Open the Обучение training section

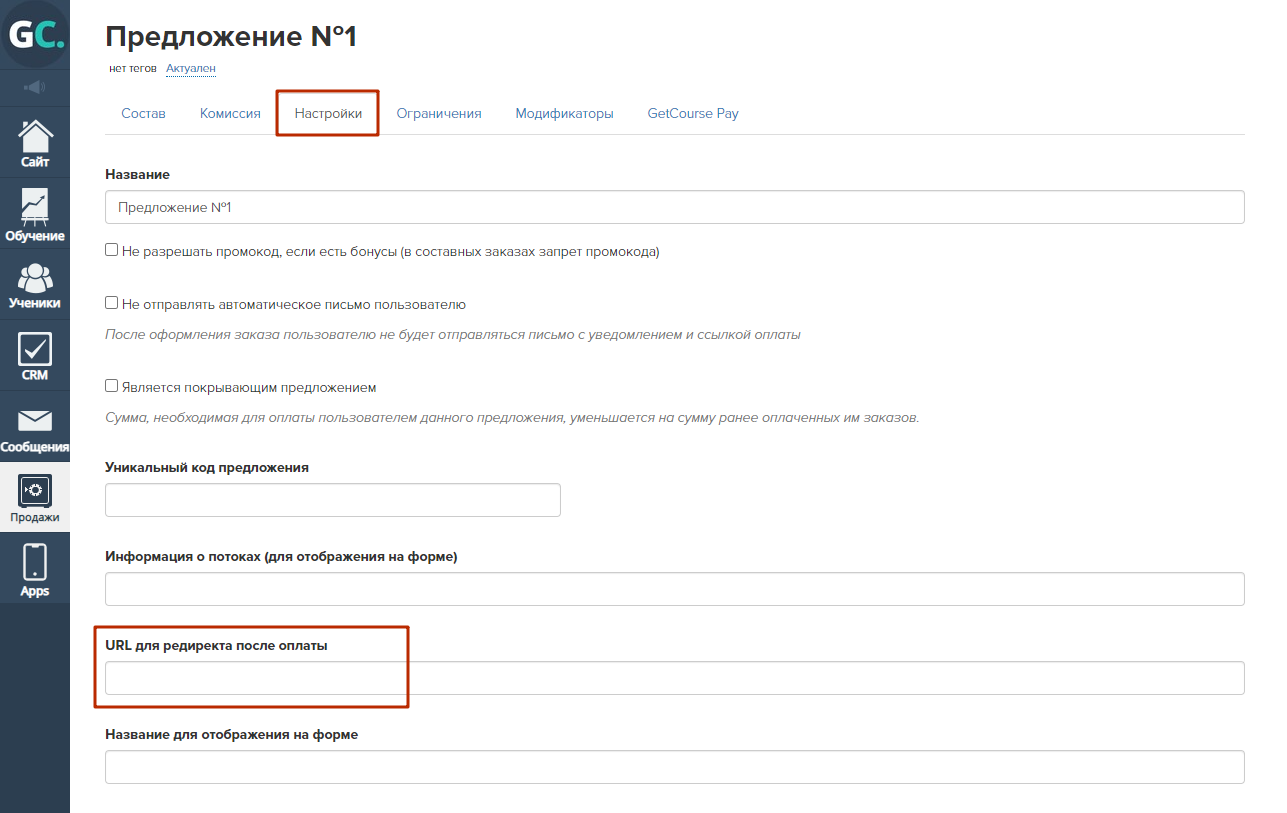pos(35,215)
